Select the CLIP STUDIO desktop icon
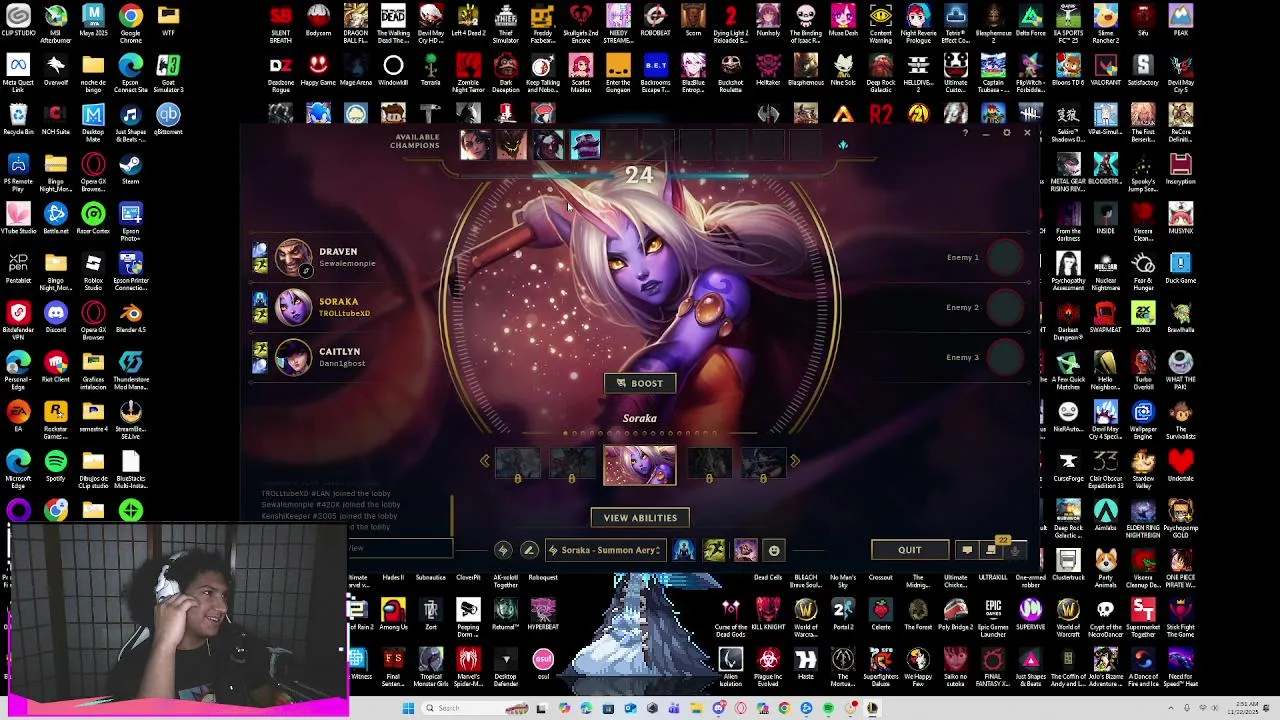The image size is (1280, 720). (x=18, y=21)
